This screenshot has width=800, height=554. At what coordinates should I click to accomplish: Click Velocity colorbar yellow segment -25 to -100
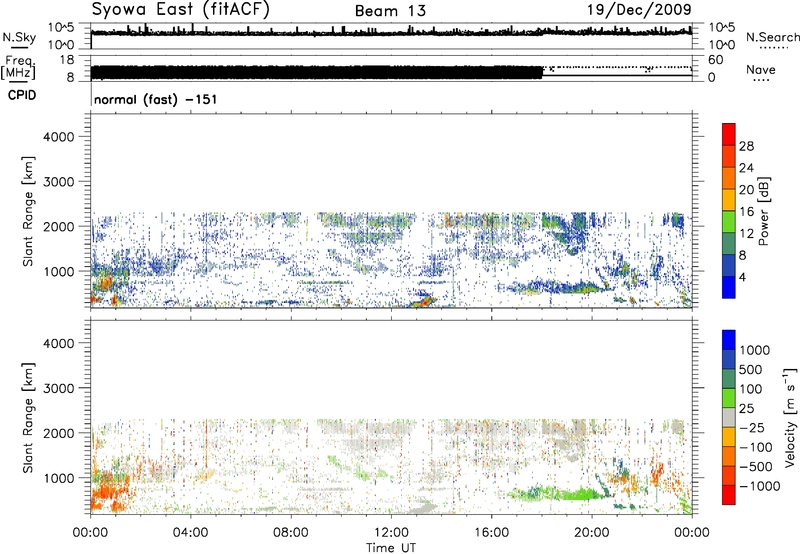coord(729,437)
